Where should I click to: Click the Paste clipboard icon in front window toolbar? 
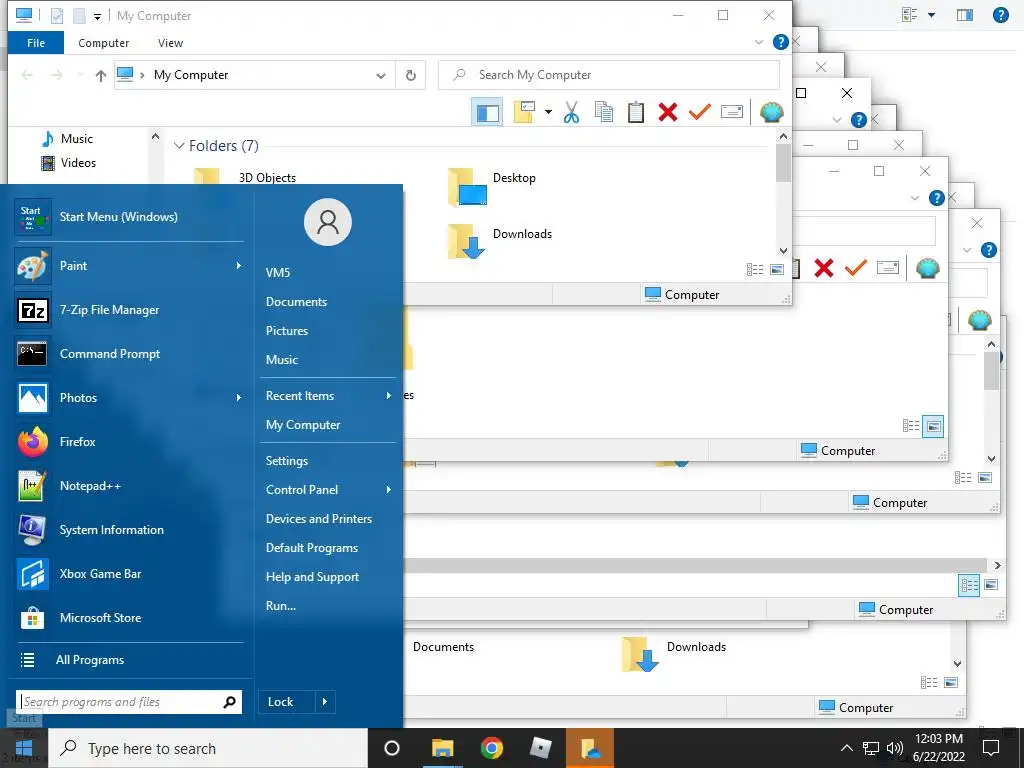tap(635, 112)
